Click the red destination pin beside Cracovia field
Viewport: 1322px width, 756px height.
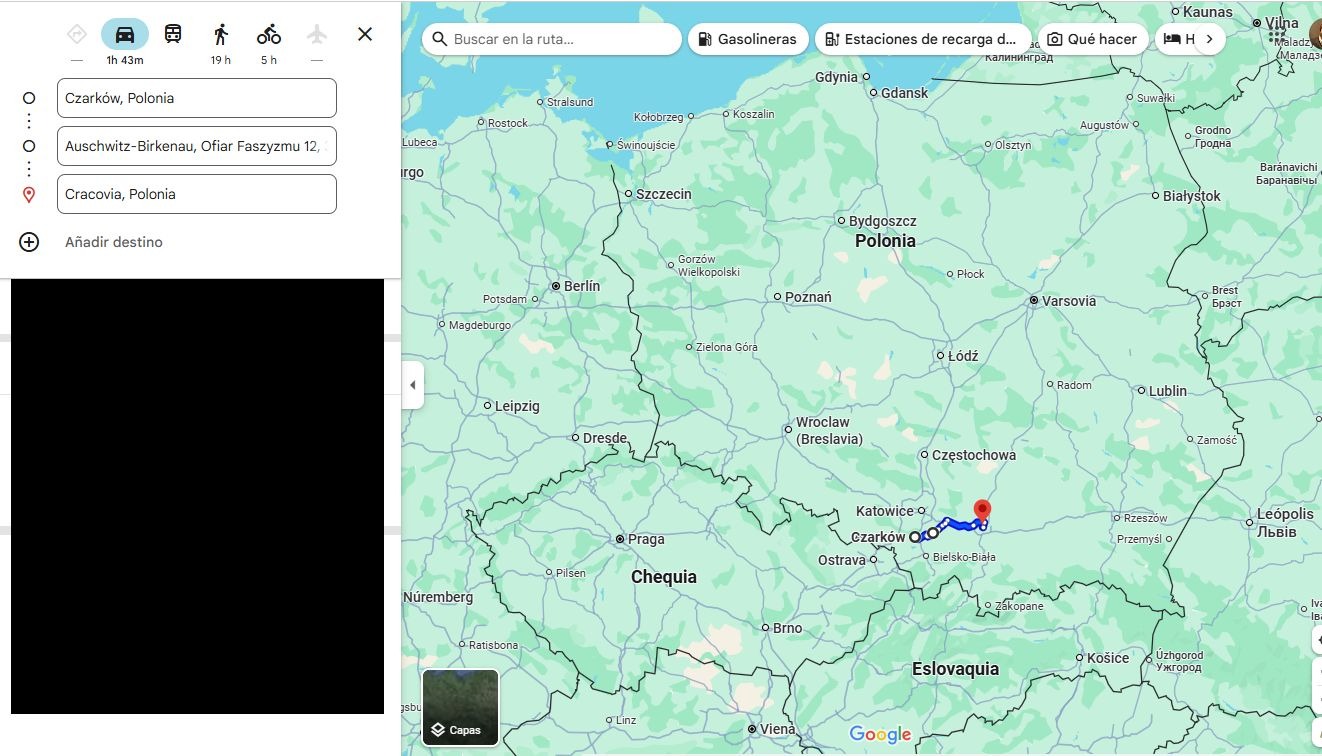(29, 195)
